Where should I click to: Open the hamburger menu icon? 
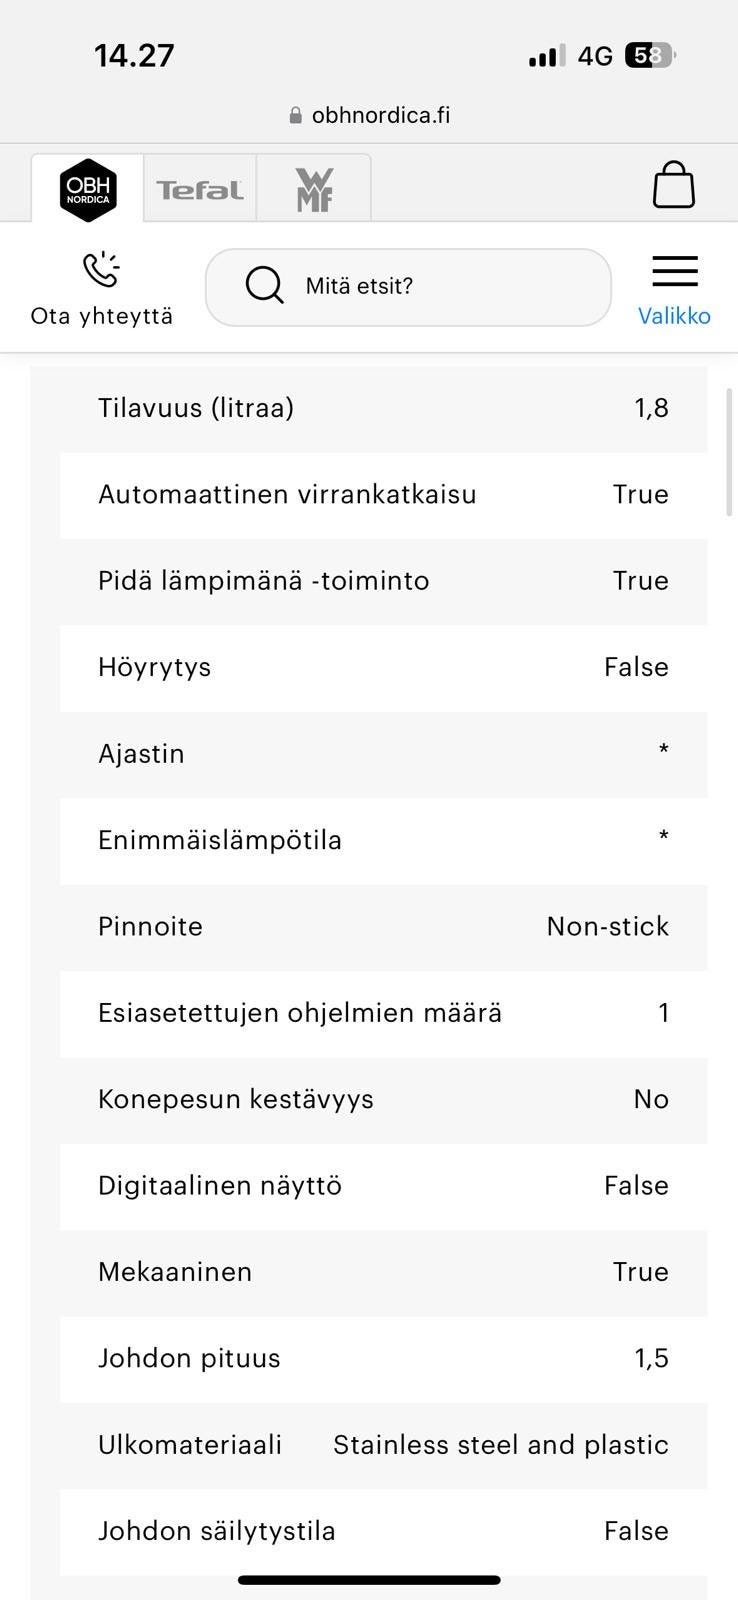pyautogui.click(x=674, y=271)
